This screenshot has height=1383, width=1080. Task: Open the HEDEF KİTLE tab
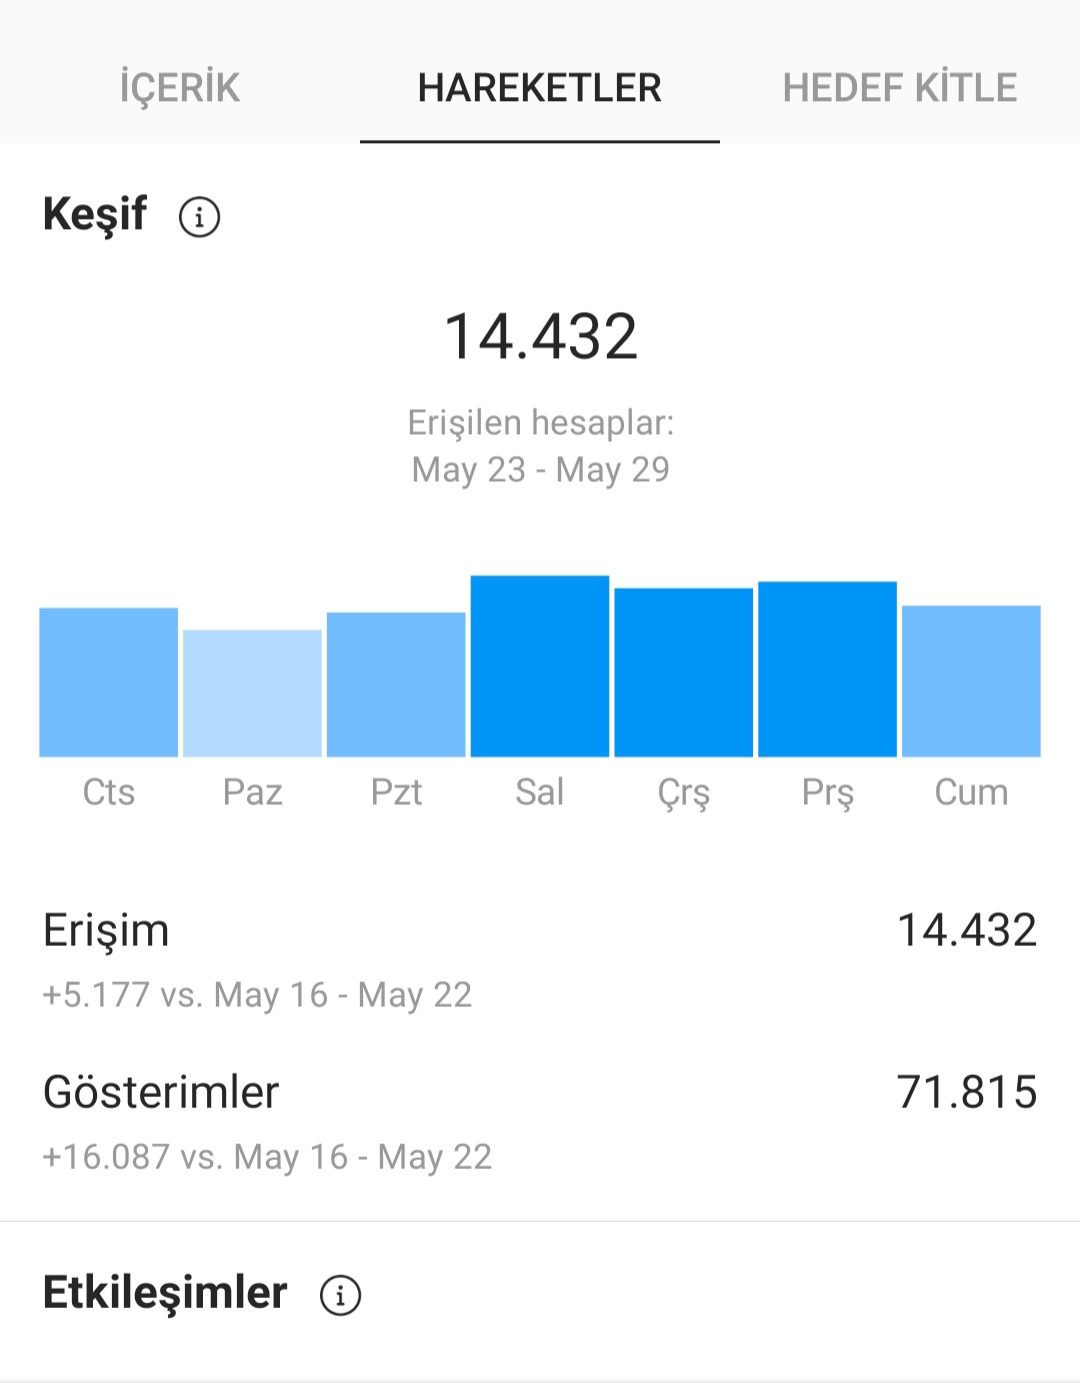click(900, 87)
